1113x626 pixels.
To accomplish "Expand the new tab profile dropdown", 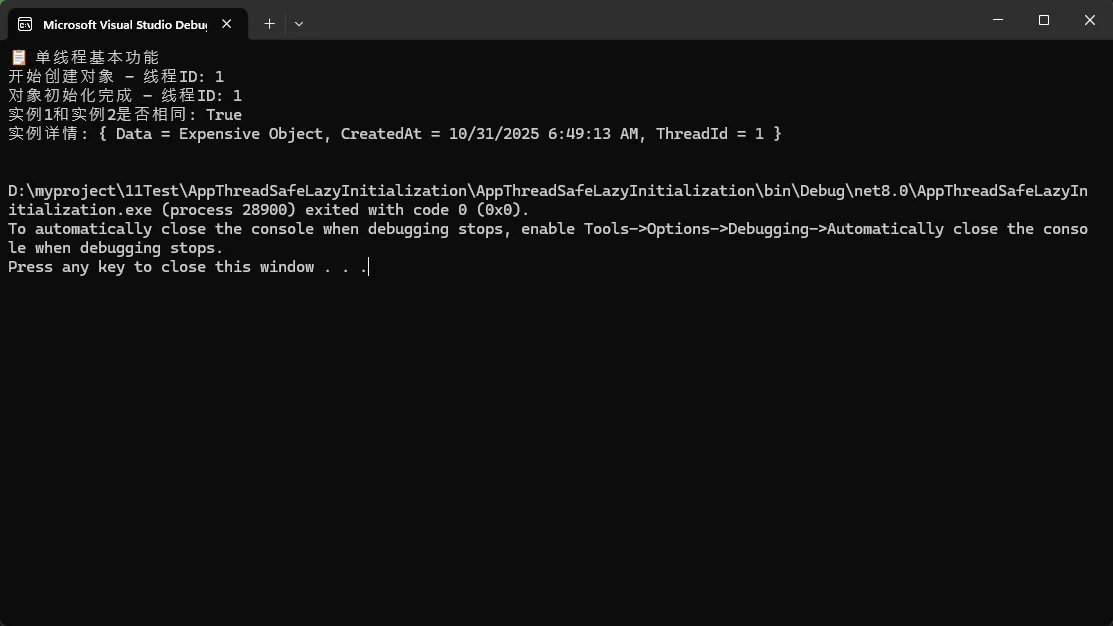I will (299, 23).
